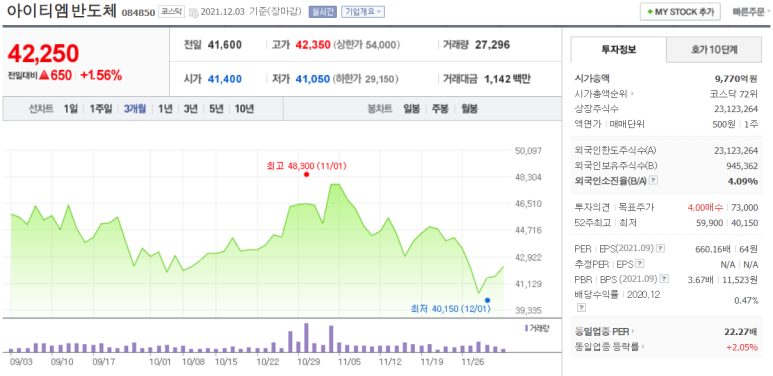Click the 아이티엠반도체 stock name
Image resolution: width=773 pixels, height=376 pixels.
point(62,11)
